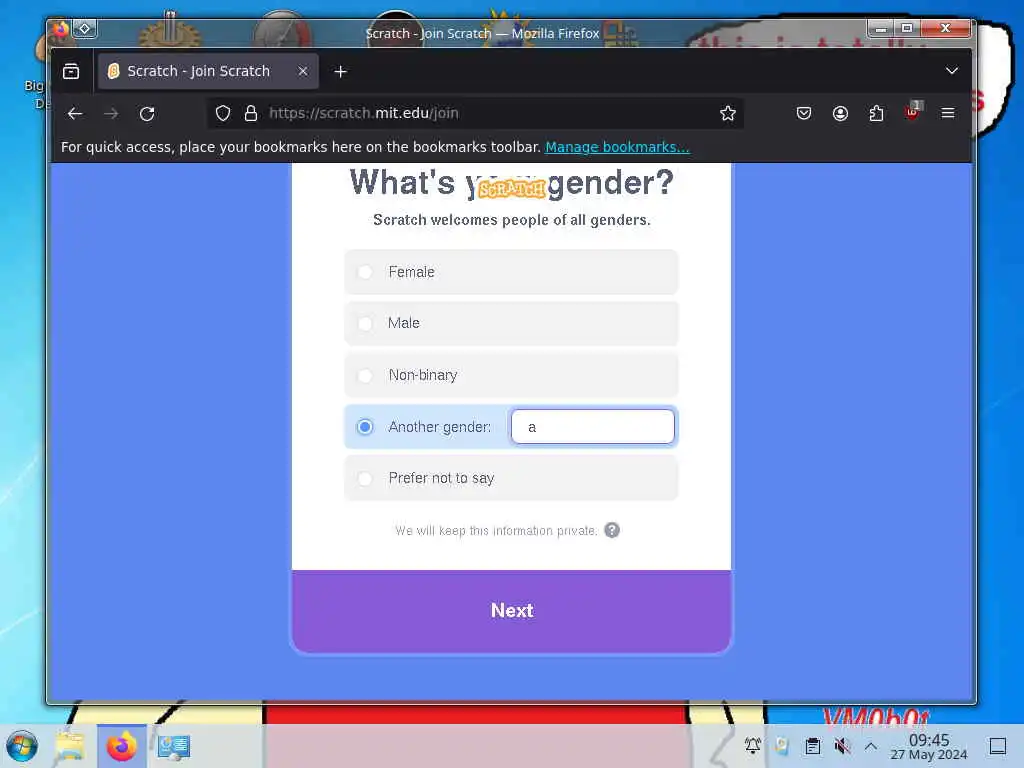Focus the address bar showing scratch.mit.edu/join
Screen dimensions: 1024x768
coord(475,114)
